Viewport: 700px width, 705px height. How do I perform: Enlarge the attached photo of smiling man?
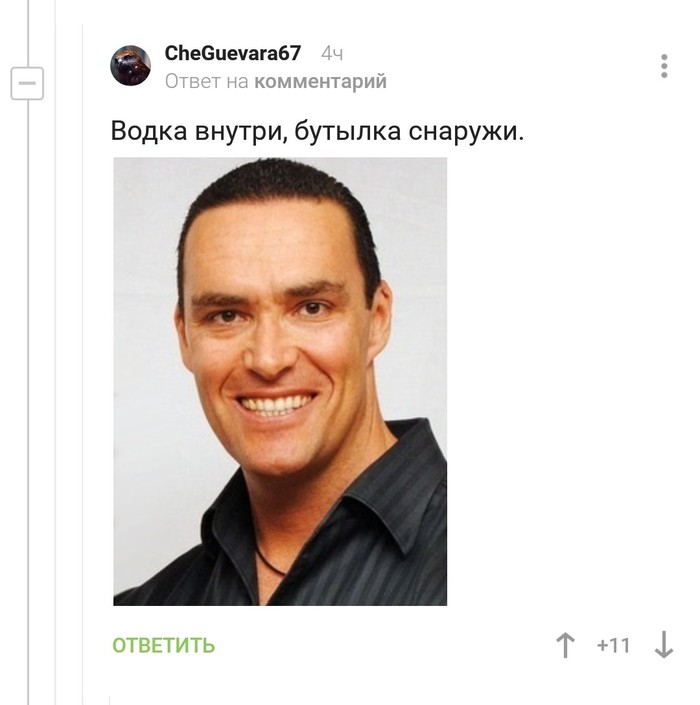(280, 381)
